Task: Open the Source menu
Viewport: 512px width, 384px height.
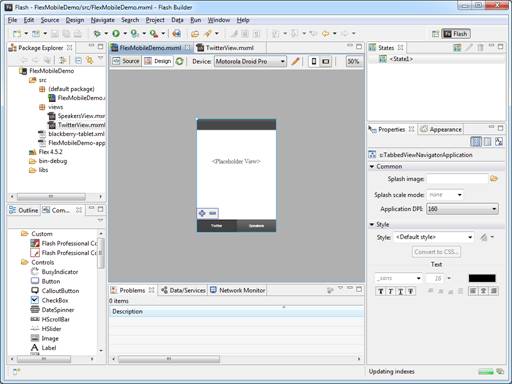Action: [50, 20]
